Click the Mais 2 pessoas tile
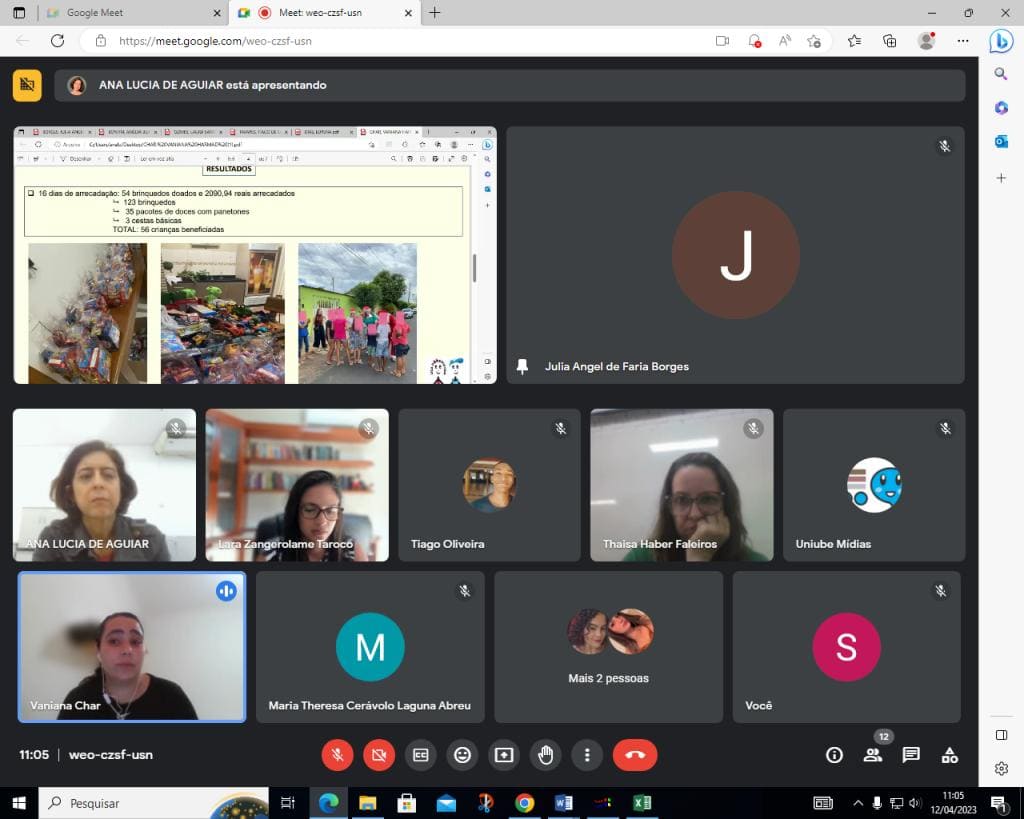 (608, 647)
